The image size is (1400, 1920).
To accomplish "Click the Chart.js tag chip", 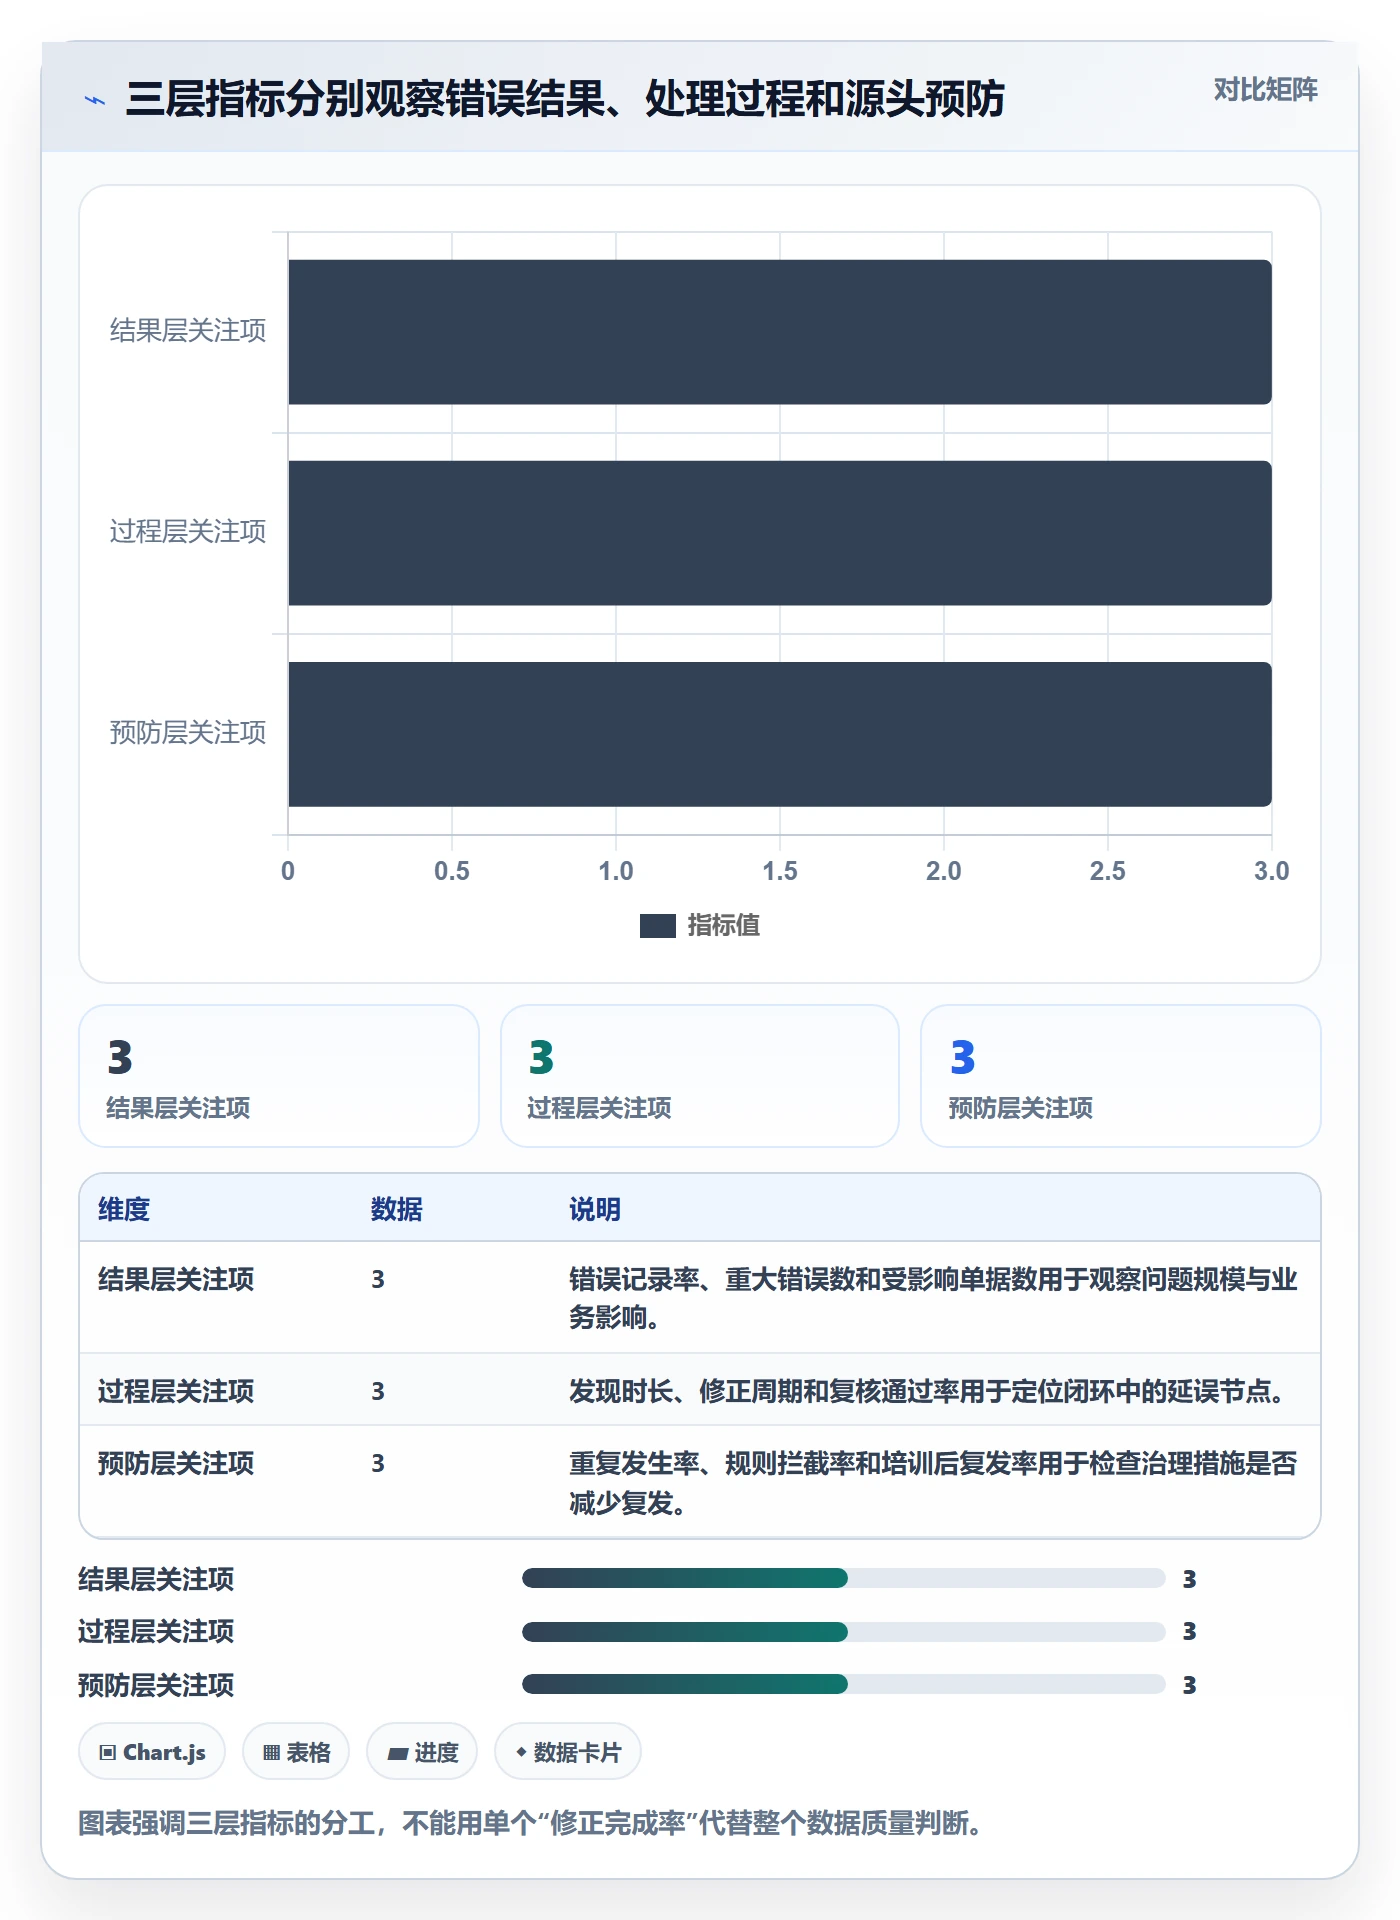I will tap(152, 1752).
